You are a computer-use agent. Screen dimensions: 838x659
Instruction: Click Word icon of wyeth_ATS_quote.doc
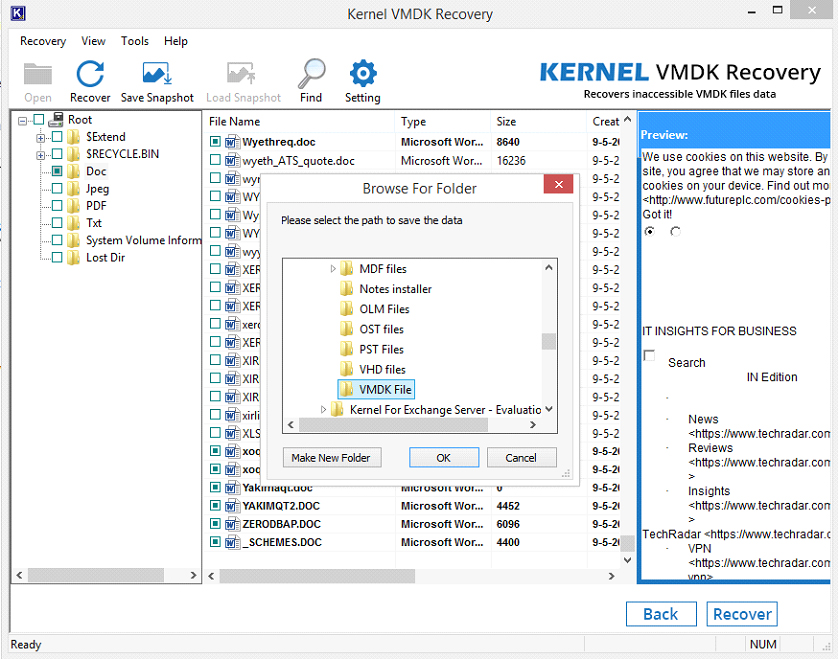click(232, 160)
